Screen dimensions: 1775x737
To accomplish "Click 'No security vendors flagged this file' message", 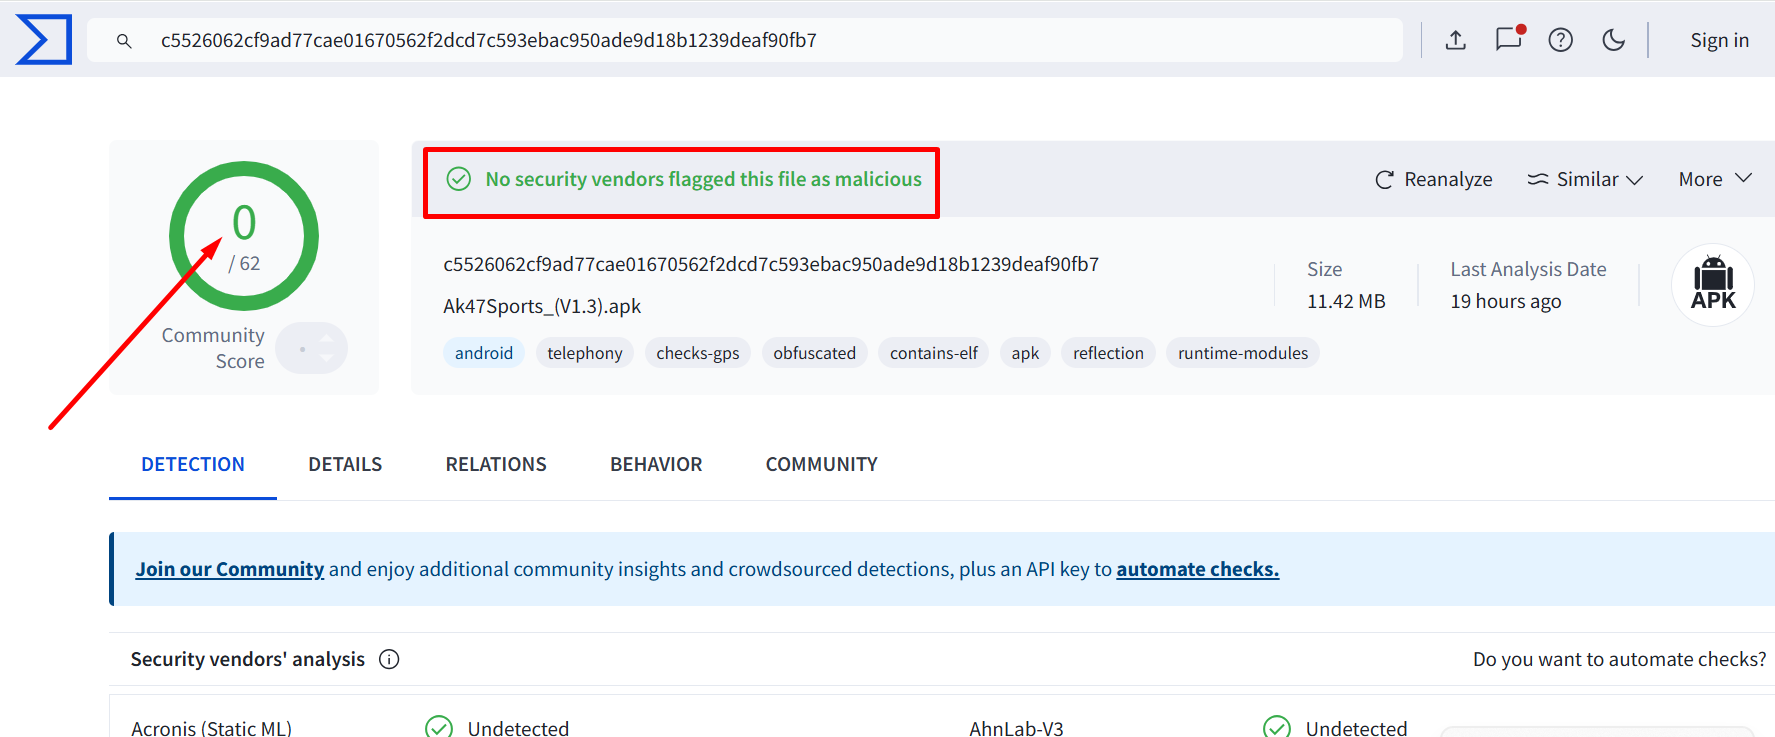I will (703, 179).
